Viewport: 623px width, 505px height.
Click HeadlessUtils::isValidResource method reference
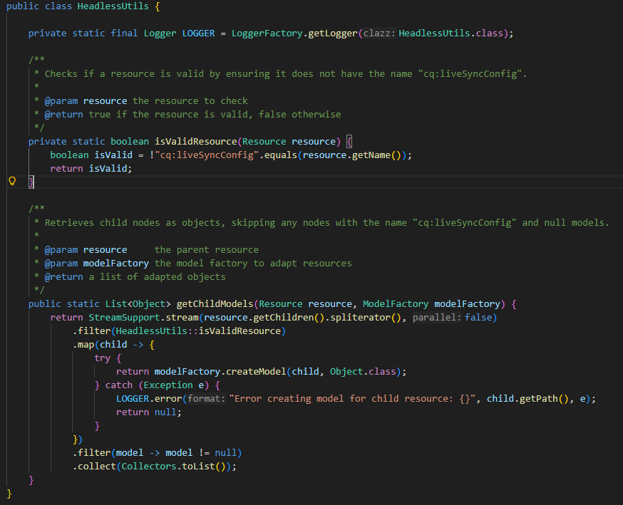pos(198,331)
